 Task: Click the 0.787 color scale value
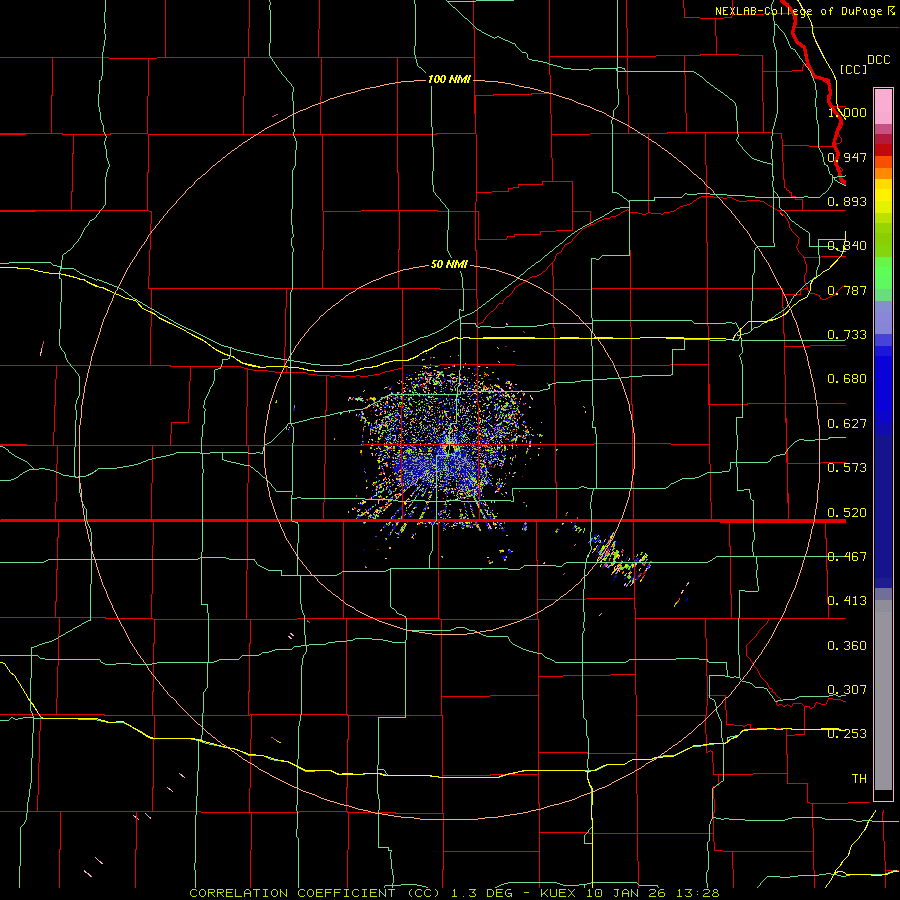(x=847, y=290)
